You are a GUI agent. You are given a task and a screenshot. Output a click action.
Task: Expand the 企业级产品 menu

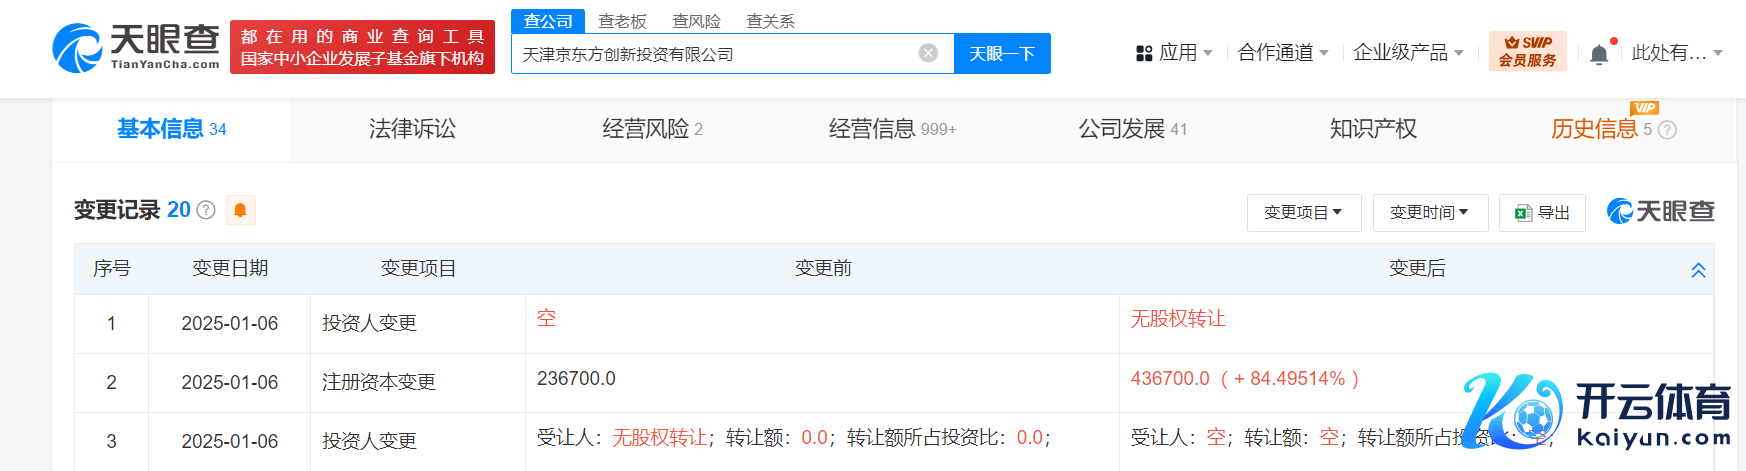coord(1407,53)
